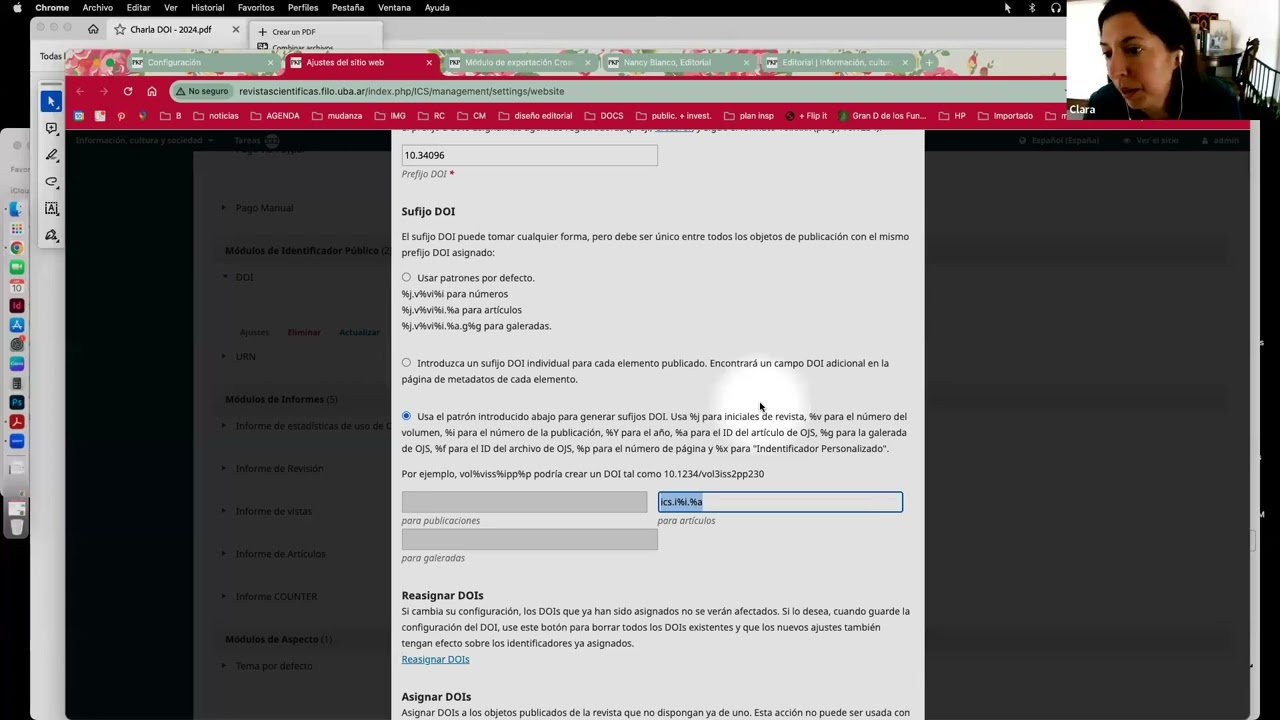The width and height of the screenshot is (1280, 720).
Task: Select the signature fill and sign tool
Action: pos(52,235)
